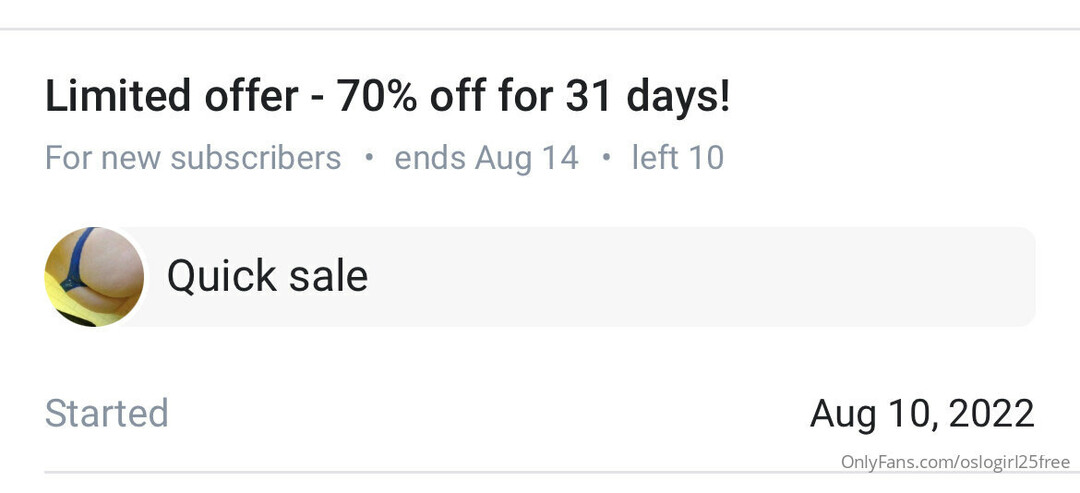Select the "Quick sale" message text
Screen dimensions: 1080x493
tap(267, 276)
